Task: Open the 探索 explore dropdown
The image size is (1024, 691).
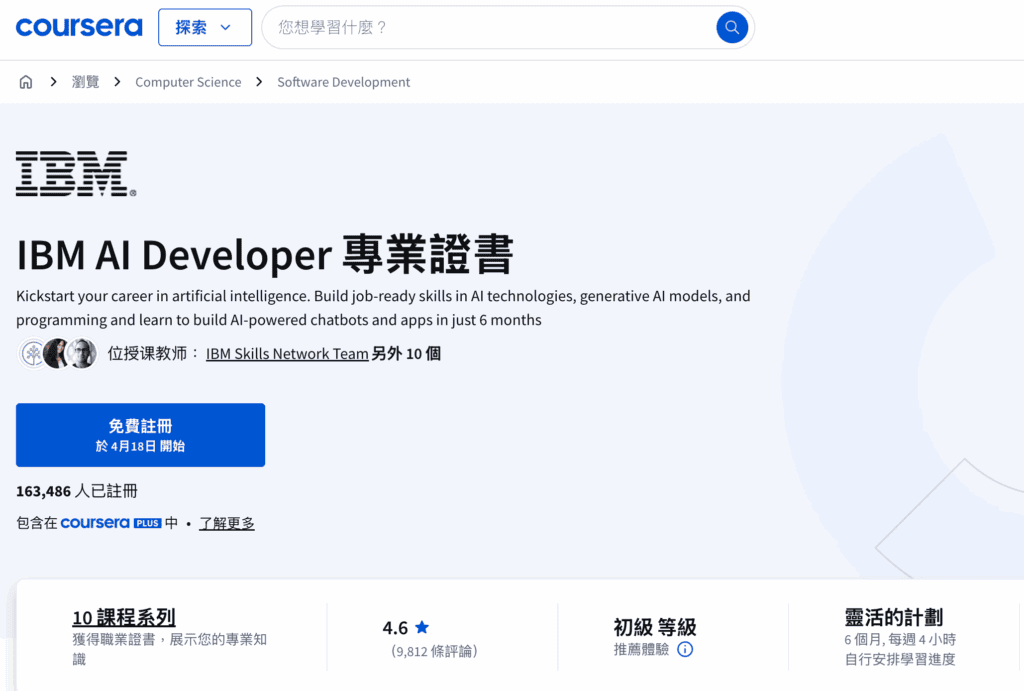Action: 204,27
